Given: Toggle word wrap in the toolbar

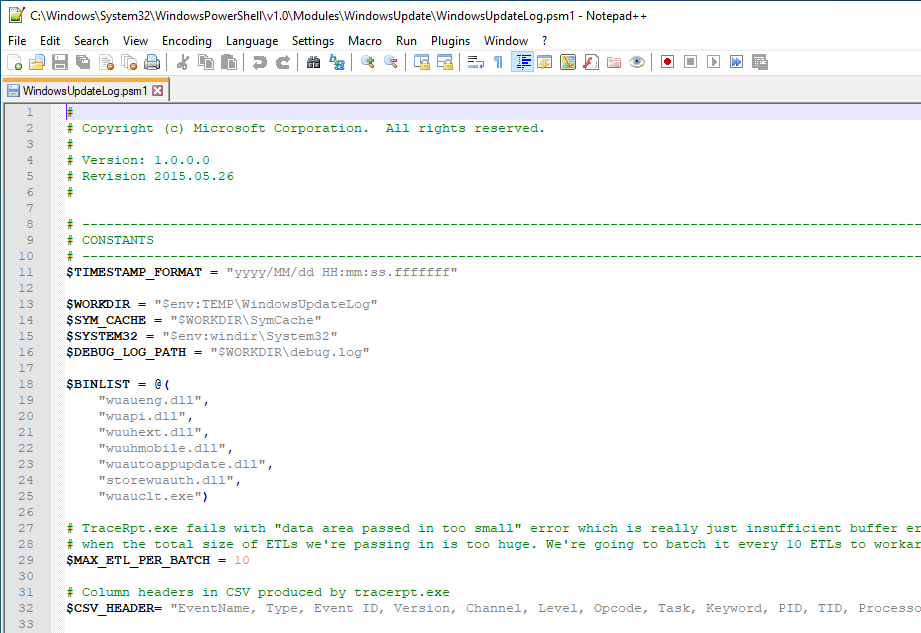Looking at the screenshot, I should coord(475,62).
